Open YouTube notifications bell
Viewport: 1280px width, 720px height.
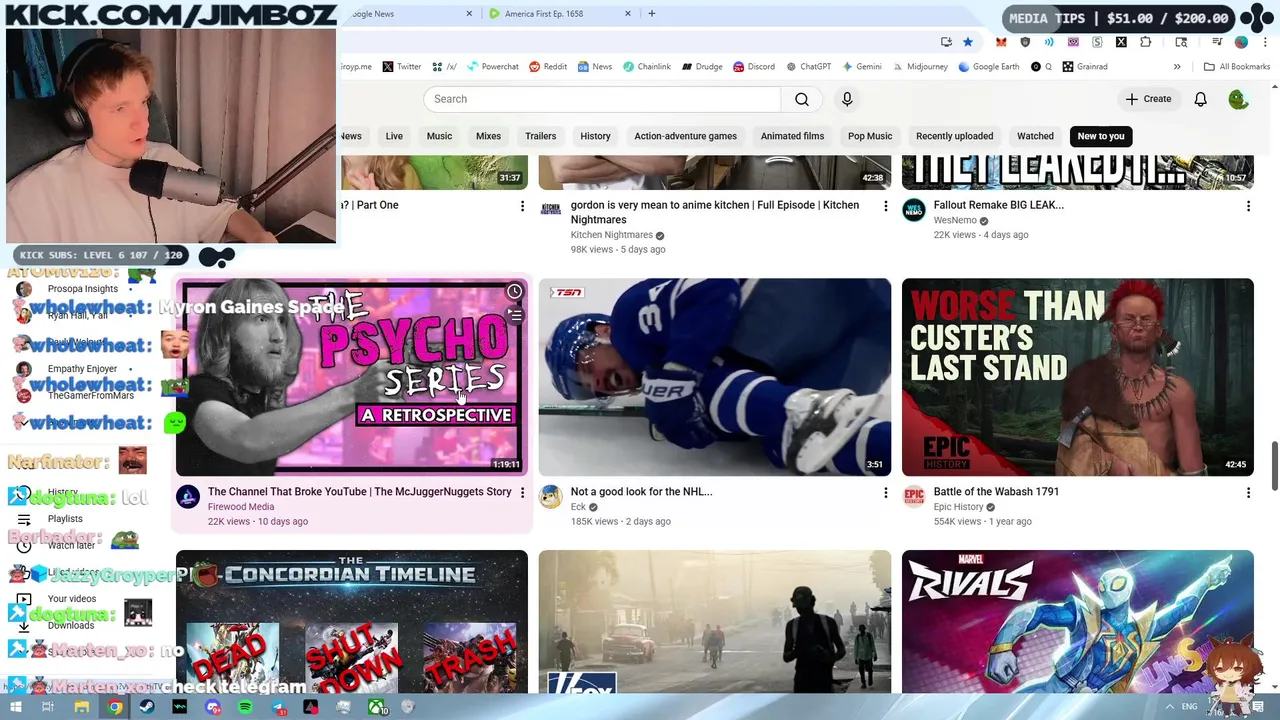tap(1200, 99)
